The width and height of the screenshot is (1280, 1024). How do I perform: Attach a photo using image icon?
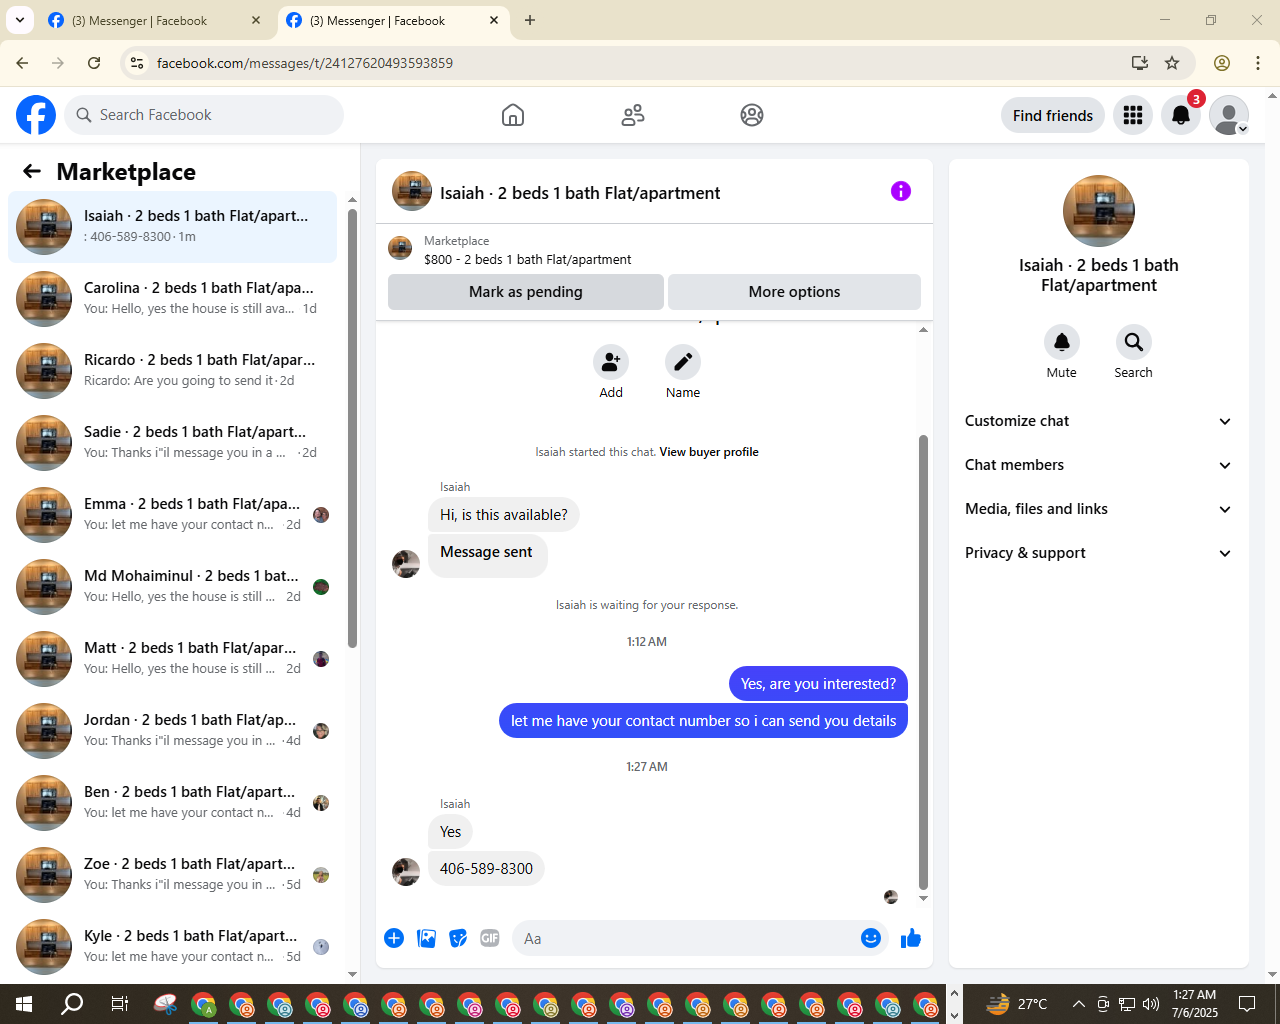(x=426, y=938)
